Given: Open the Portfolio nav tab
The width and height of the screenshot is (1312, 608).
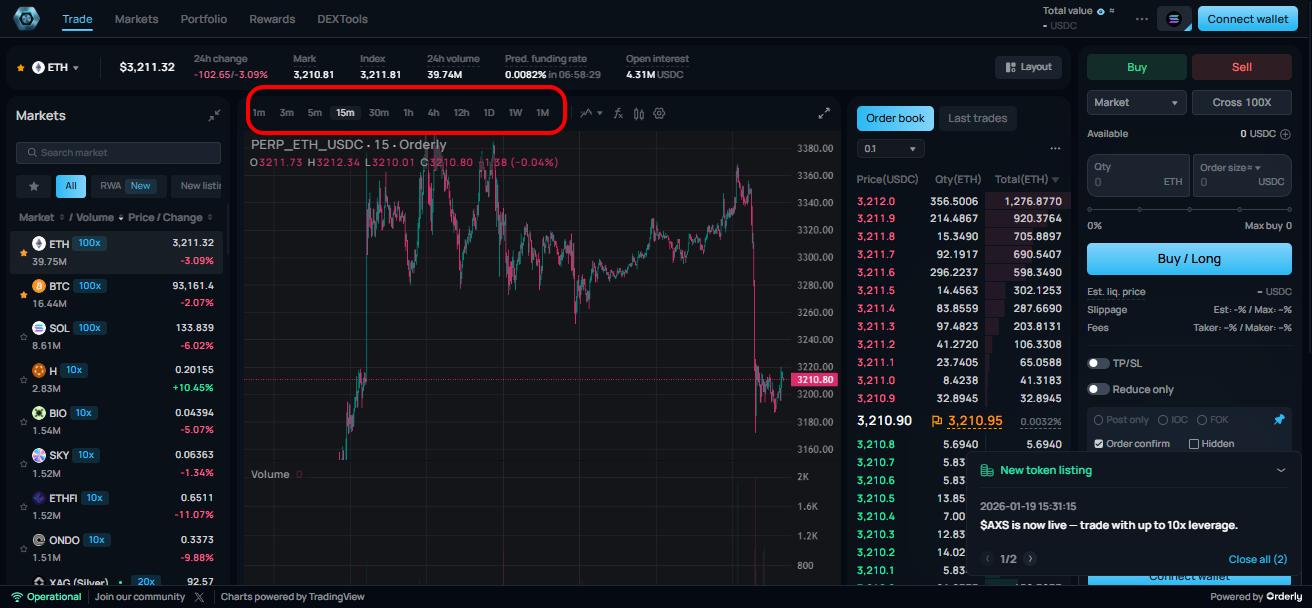Looking at the screenshot, I should pos(204,19).
